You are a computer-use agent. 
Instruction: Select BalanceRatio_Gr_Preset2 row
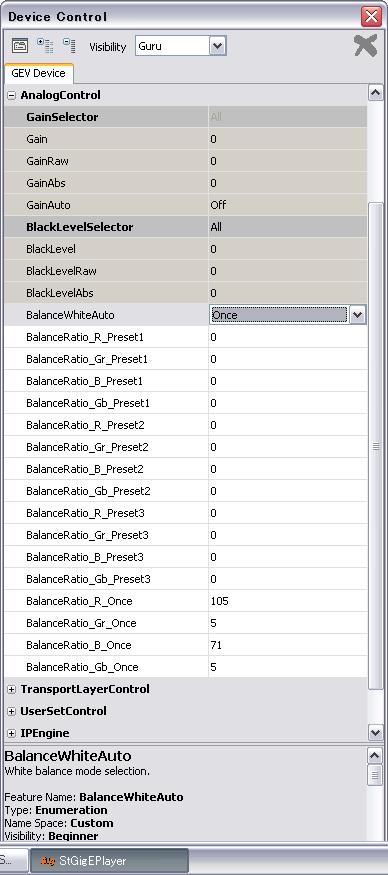click(185, 447)
